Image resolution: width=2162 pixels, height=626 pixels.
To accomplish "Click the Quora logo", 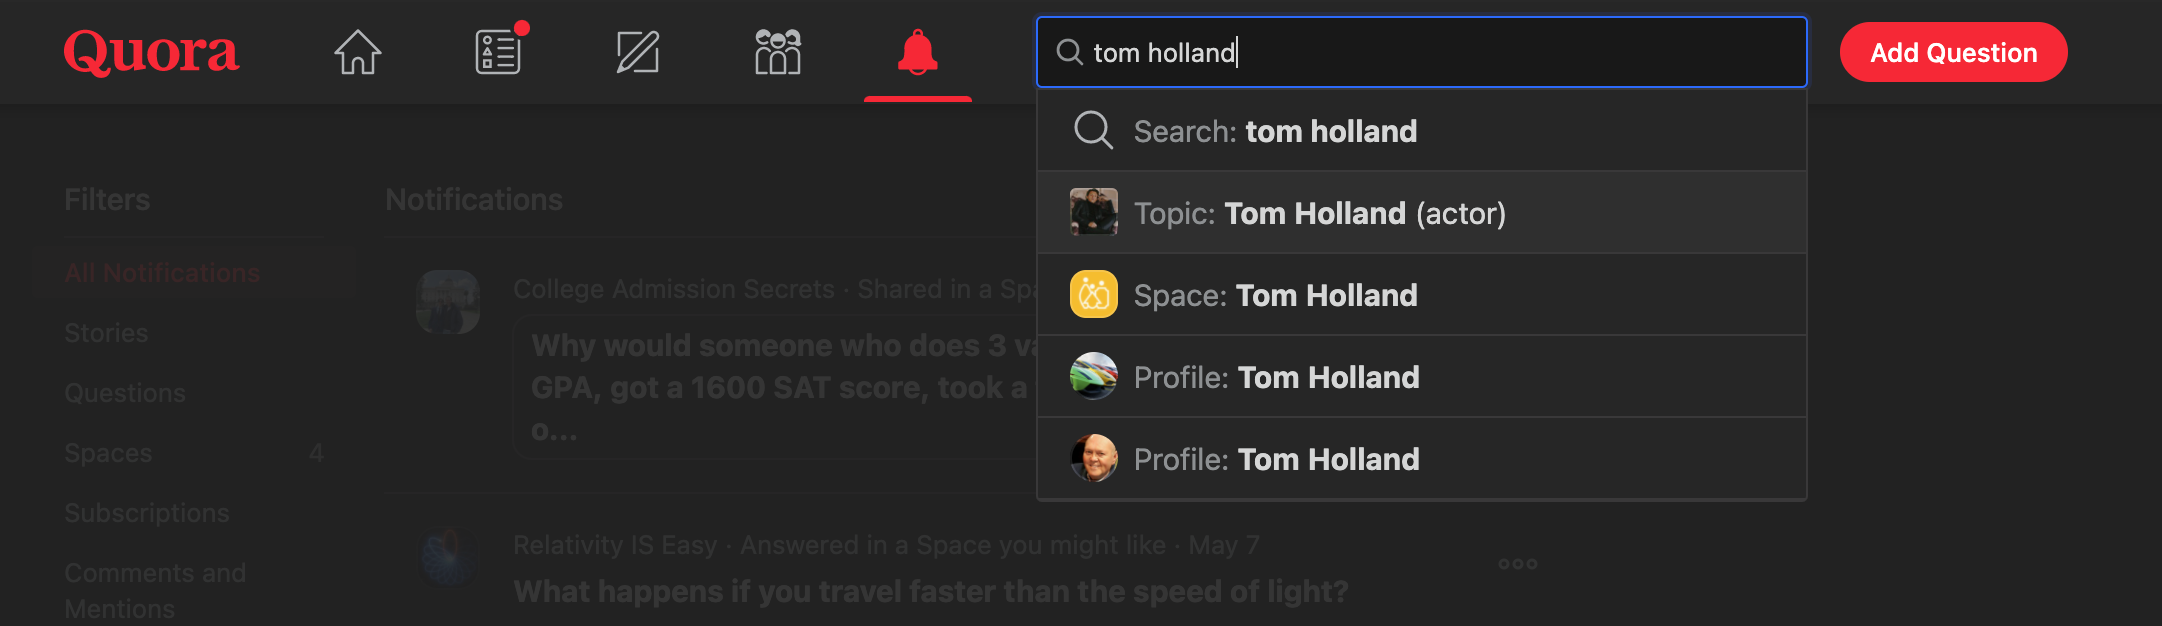I will click(150, 52).
